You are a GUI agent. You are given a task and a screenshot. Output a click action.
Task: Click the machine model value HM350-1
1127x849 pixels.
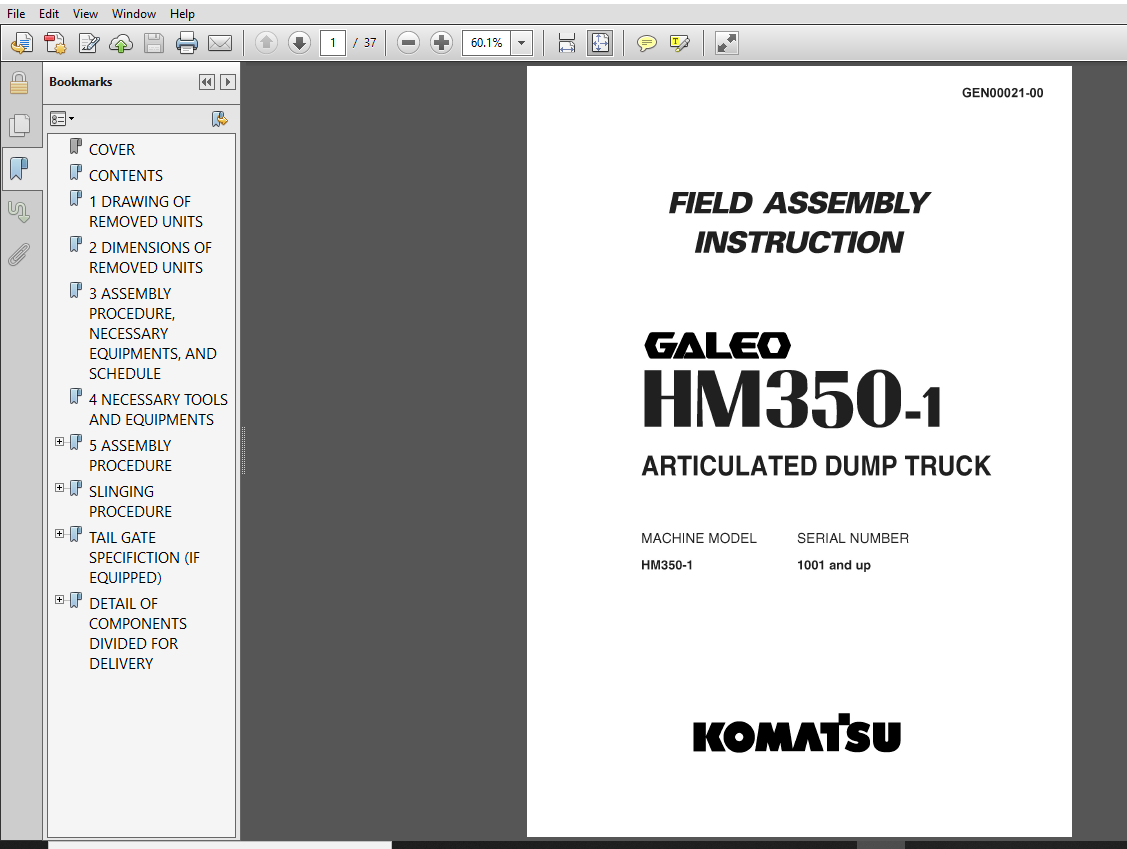pyautogui.click(x=666, y=565)
